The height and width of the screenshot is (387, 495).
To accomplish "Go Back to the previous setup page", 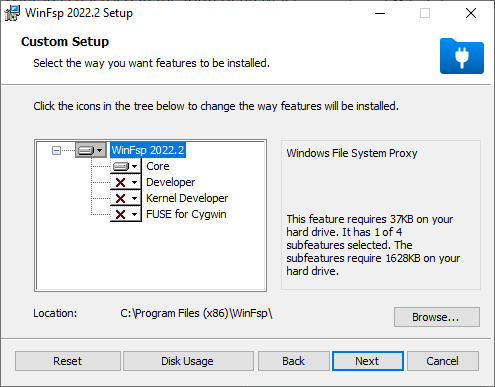I will pos(294,361).
